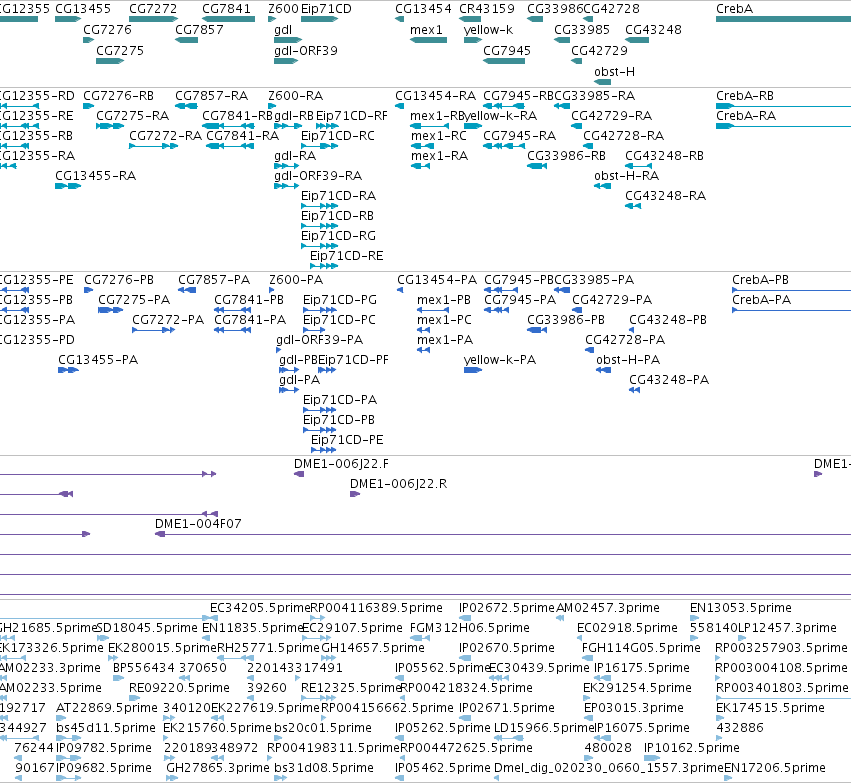
Task: Open protein gdl-ORF39-PA
Action: point(320,340)
